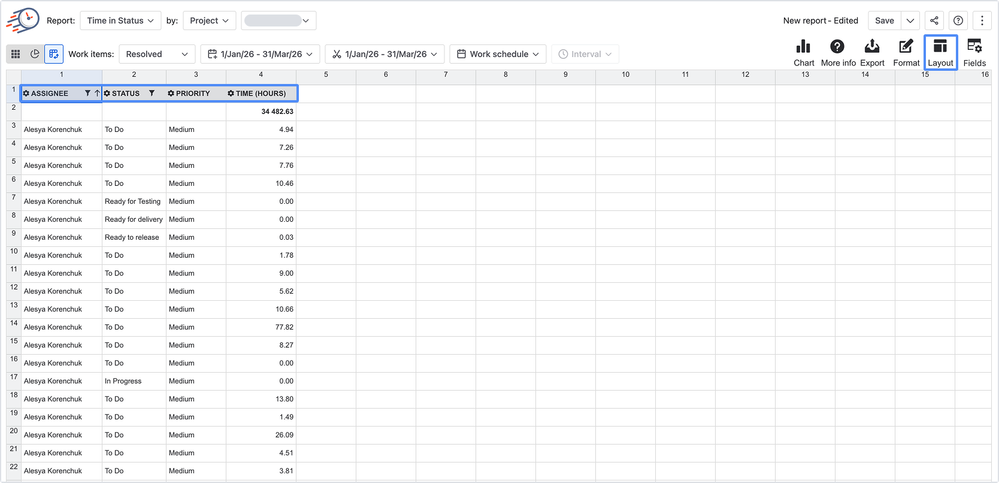Click the Time in Status app logo
Image resolution: width=999 pixels, height=483 pixels.
(23, 20)
